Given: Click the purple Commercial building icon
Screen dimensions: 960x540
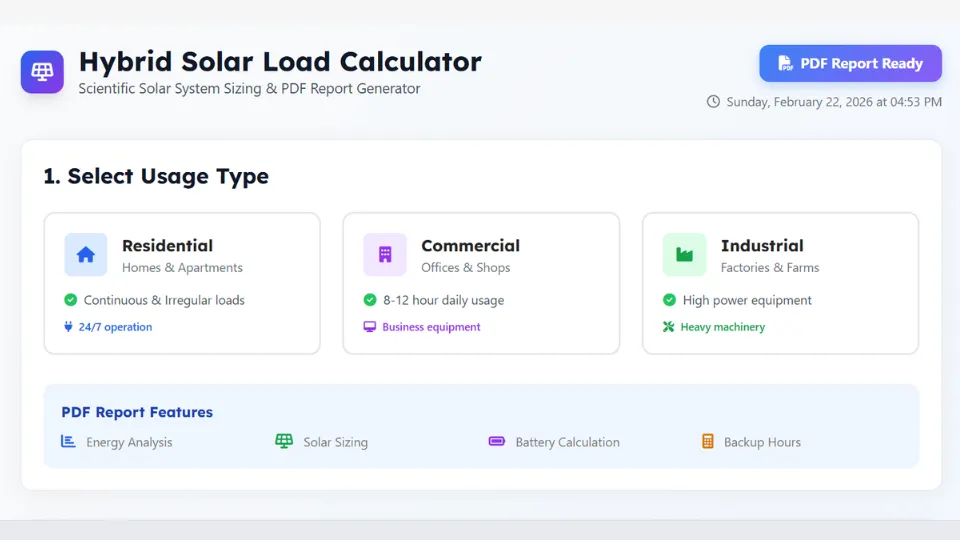Looking at the screenshot, I should point(385,255).
